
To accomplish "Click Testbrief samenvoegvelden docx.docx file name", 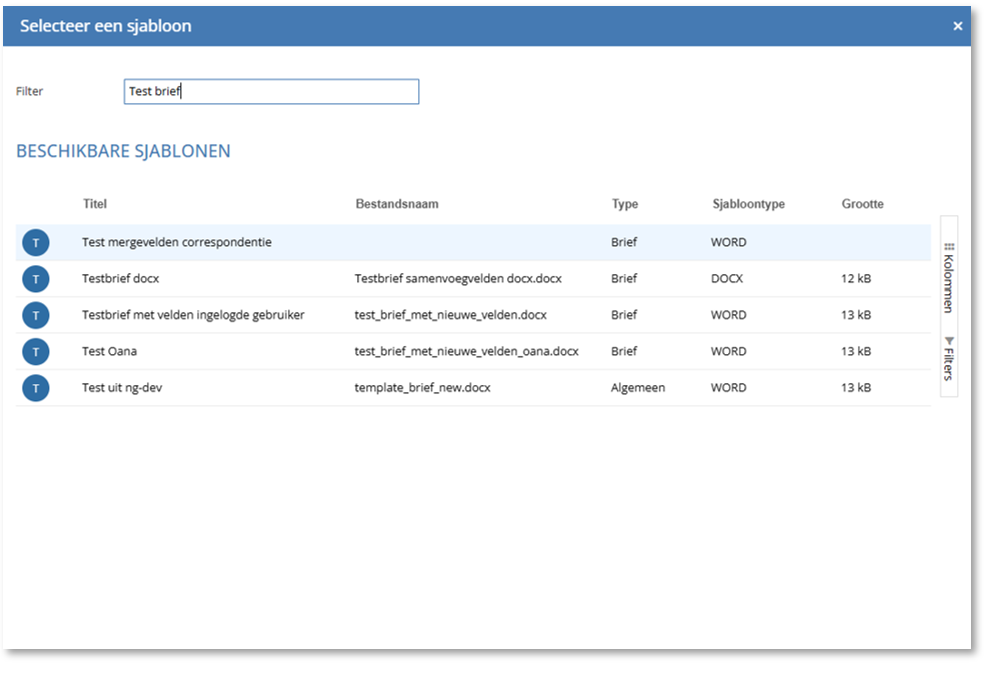I will point(458,279).
